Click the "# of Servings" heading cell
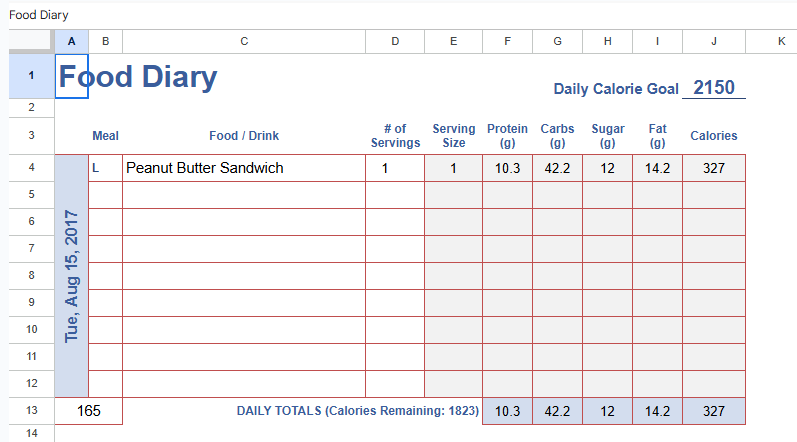The width and height of the screenshot is (797, 442). click(395, 135)
